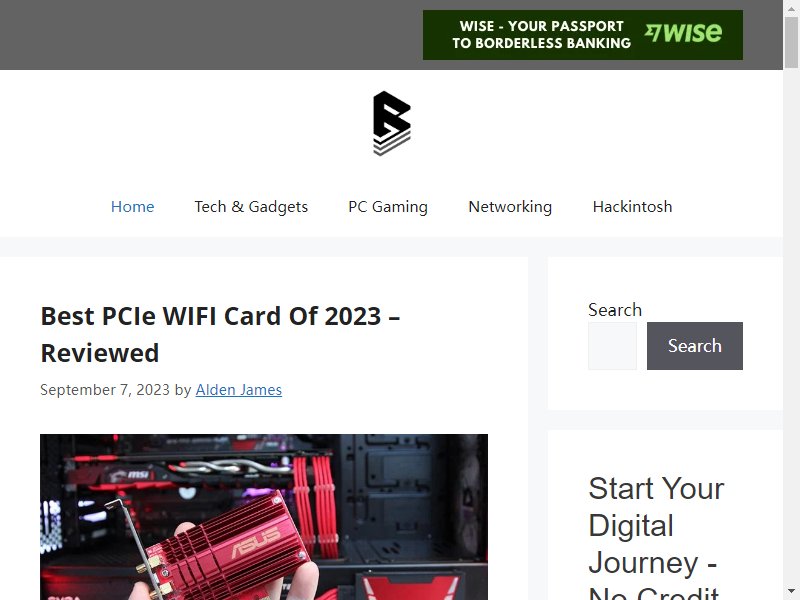This screenshot has height=600, width=800.
Task: Open Alden James author page link
Action: 239,390
